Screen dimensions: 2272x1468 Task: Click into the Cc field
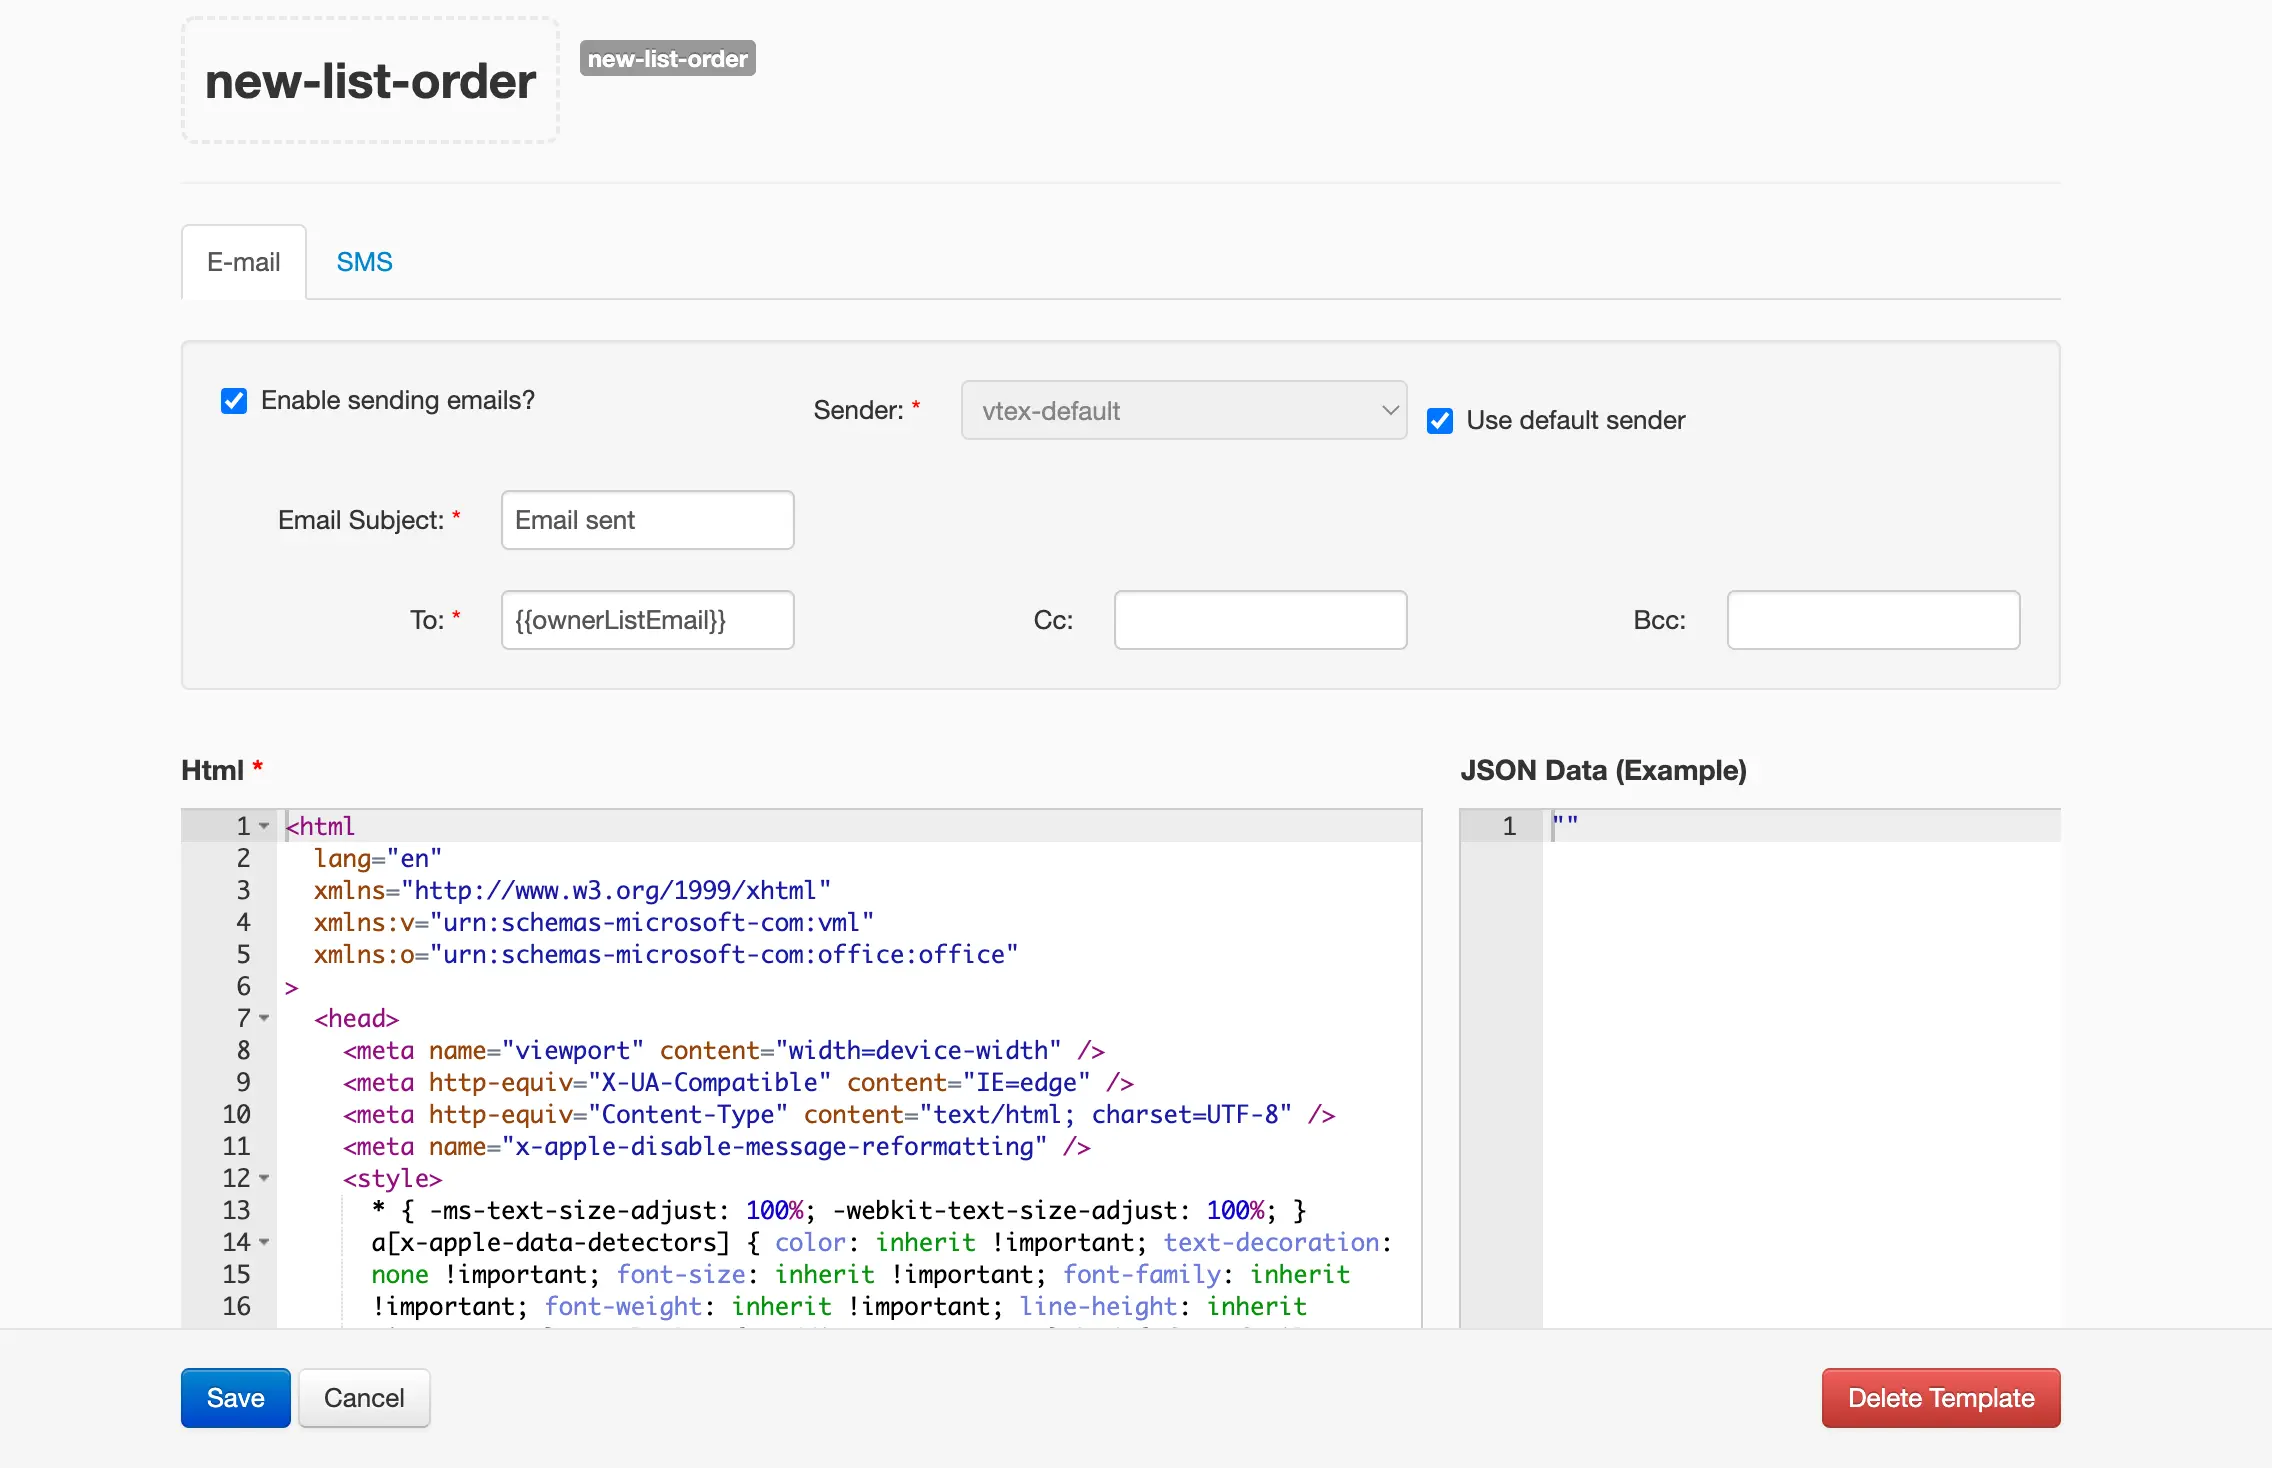(x=1260, y=620)
